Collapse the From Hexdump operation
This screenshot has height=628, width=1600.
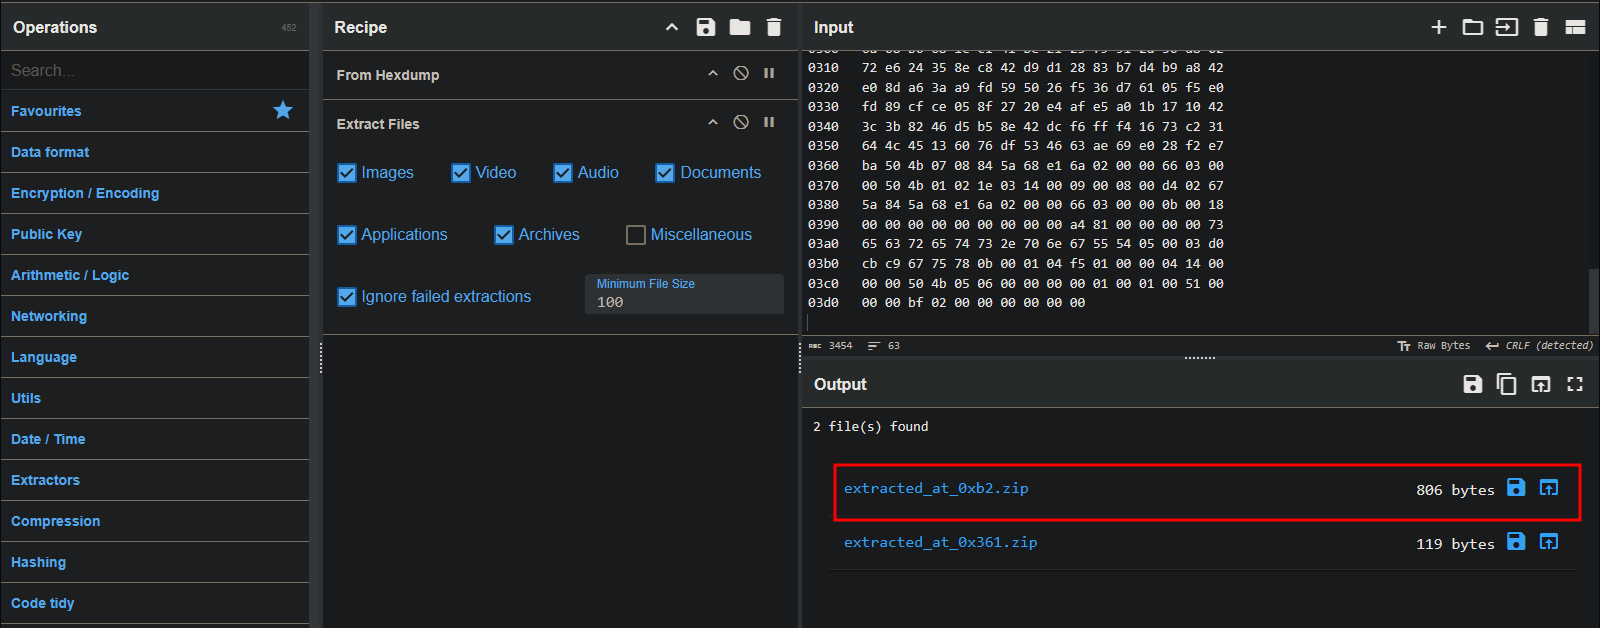click(713, 73)
